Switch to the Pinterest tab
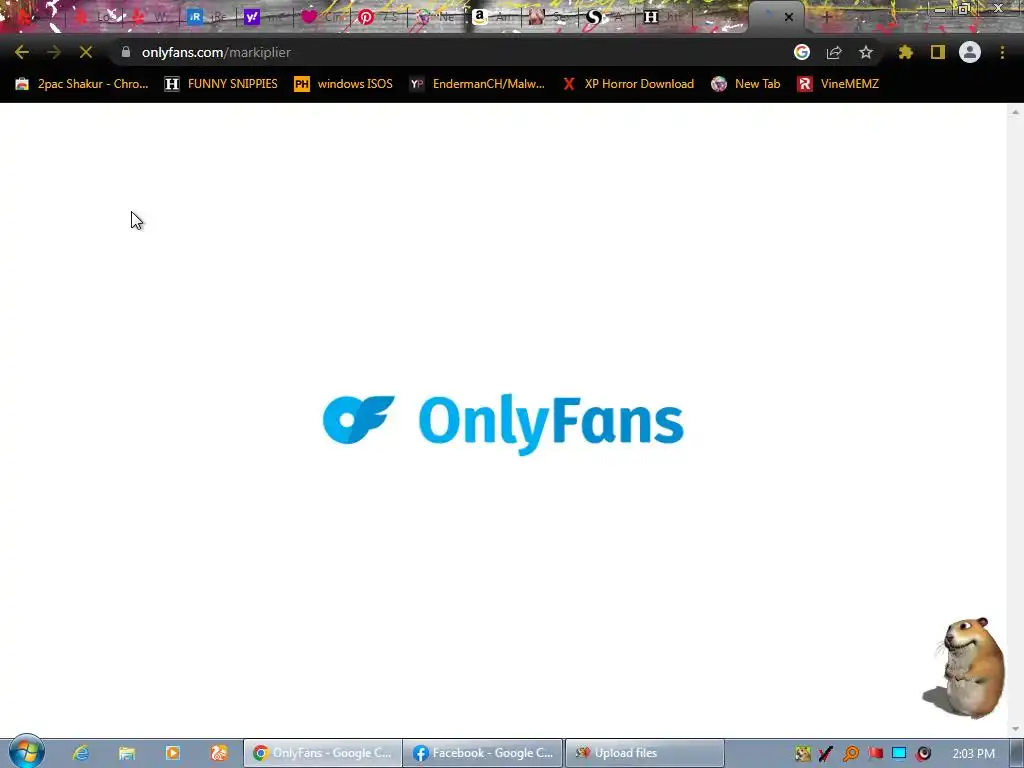The width and height of the screenshot is (1024, 768). (x=377, y=17)
